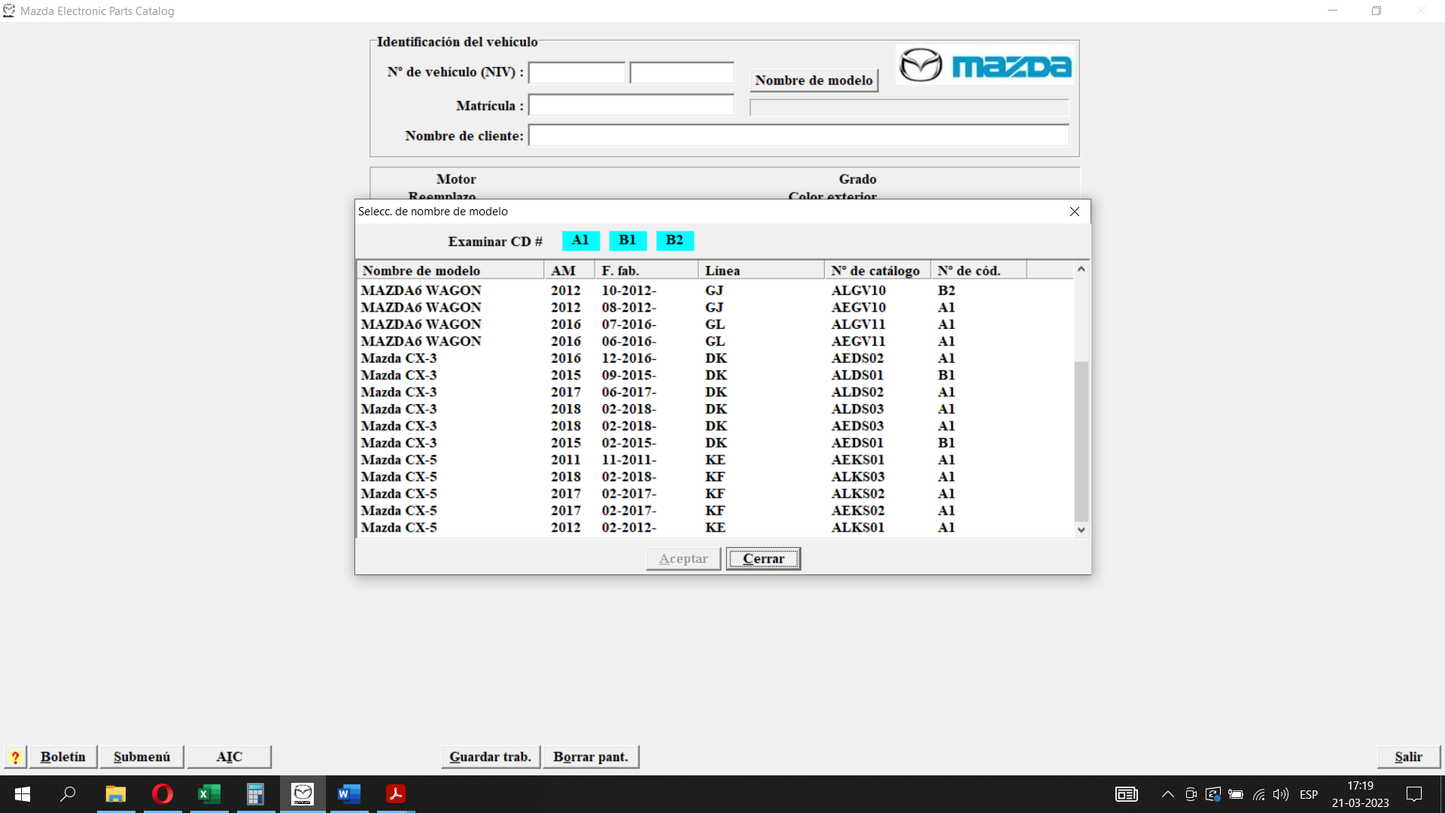Click Borrar pant. button
The image size is (1445, 813).
click(591, 757)
